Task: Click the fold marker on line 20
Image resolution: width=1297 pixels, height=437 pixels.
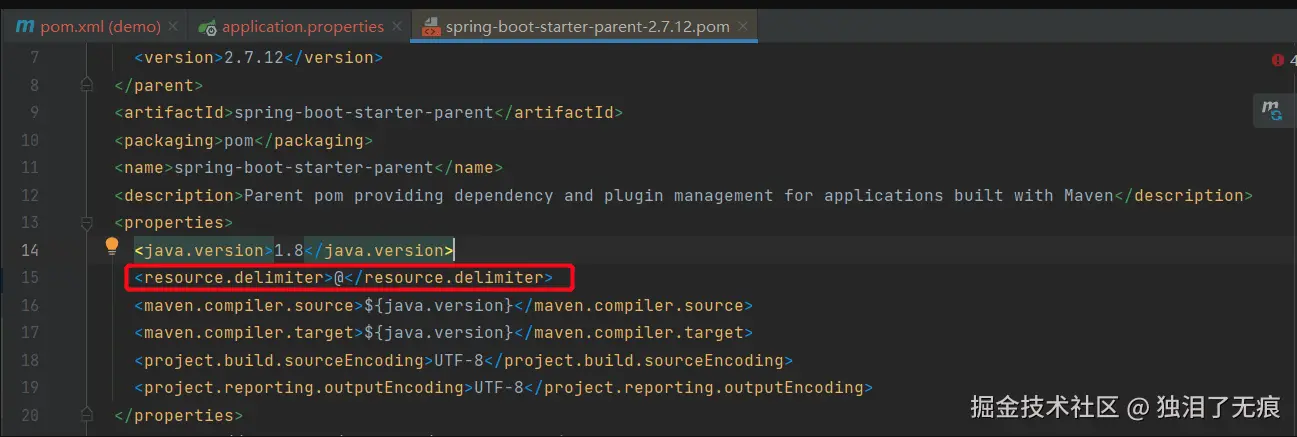Action: (87, 414)
